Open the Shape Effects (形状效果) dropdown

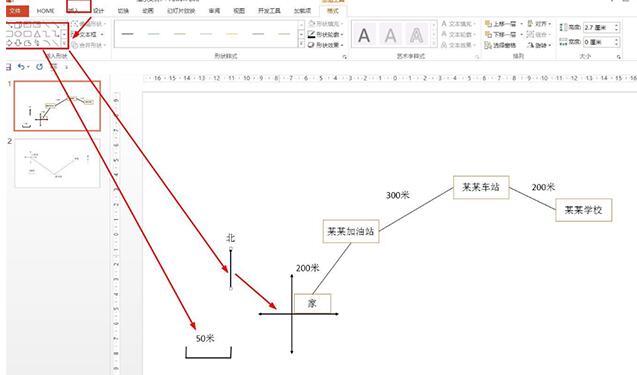(325, 45)
